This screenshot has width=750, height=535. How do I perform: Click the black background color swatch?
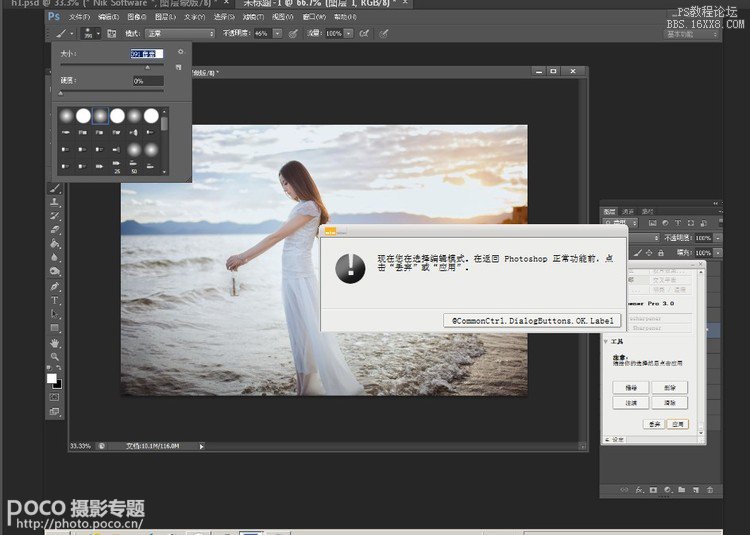58,384
